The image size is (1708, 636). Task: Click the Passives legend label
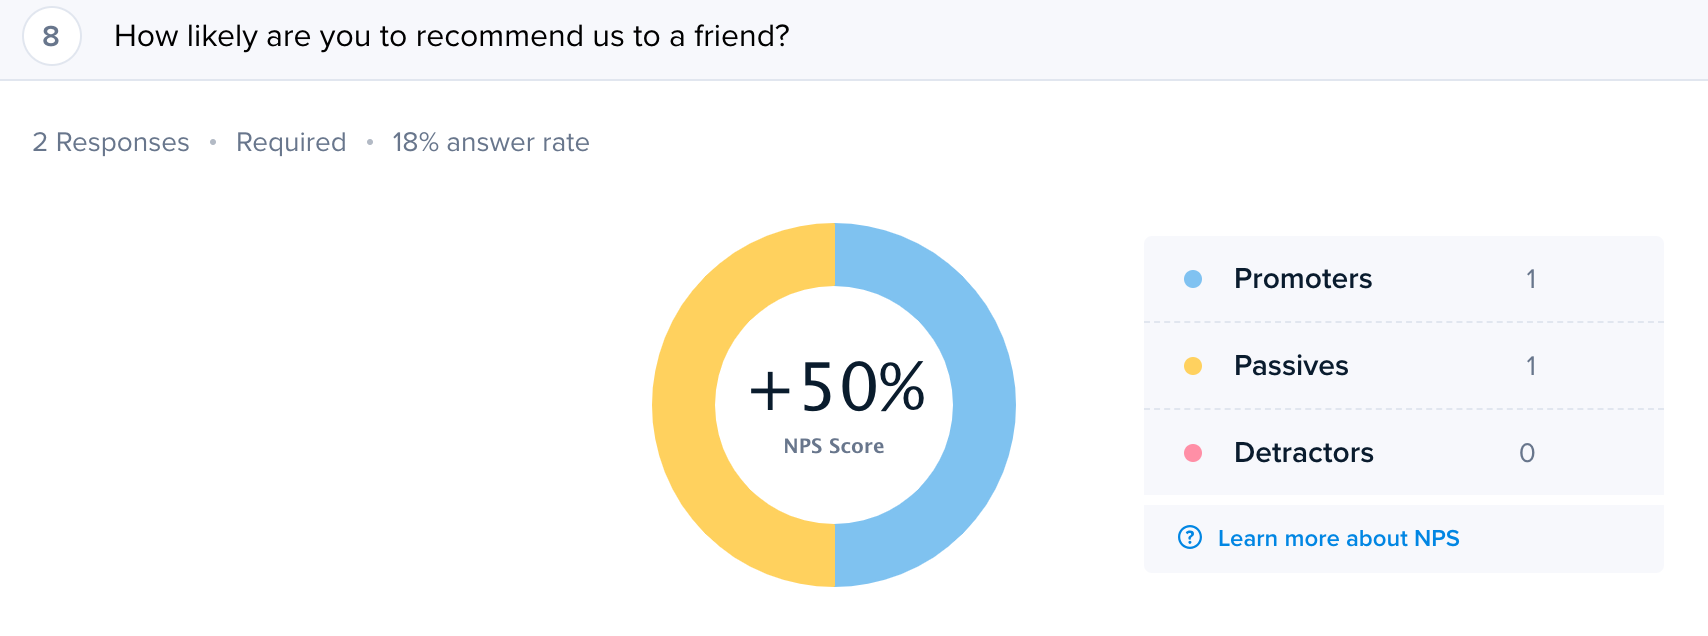tap(1291, 366)
